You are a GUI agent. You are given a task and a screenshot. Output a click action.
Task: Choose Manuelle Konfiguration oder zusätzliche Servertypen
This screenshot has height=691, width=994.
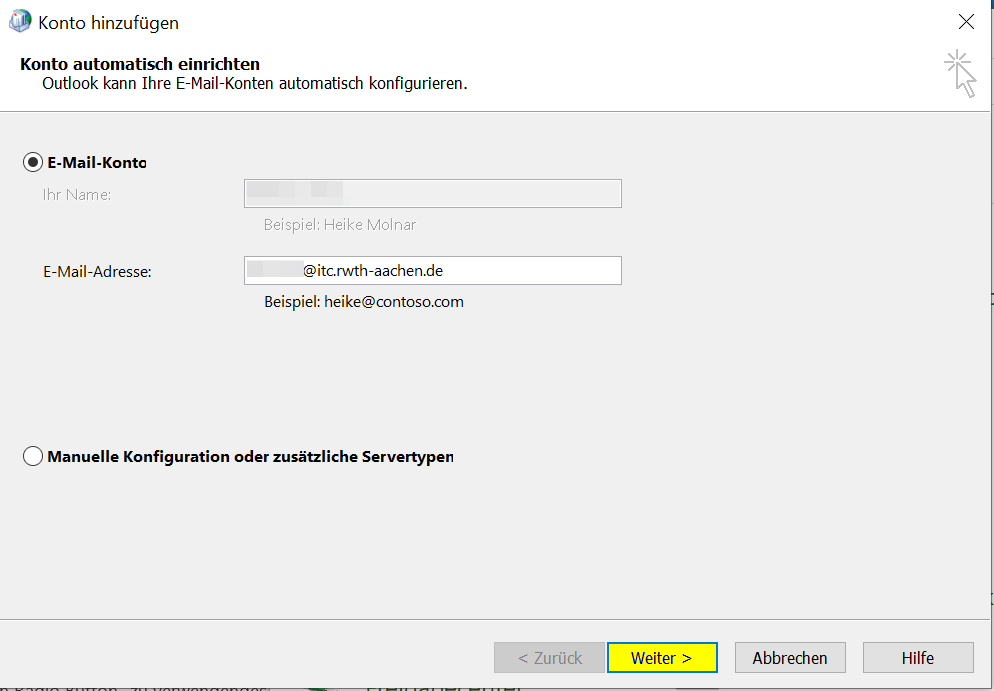[x=32, y=456]
